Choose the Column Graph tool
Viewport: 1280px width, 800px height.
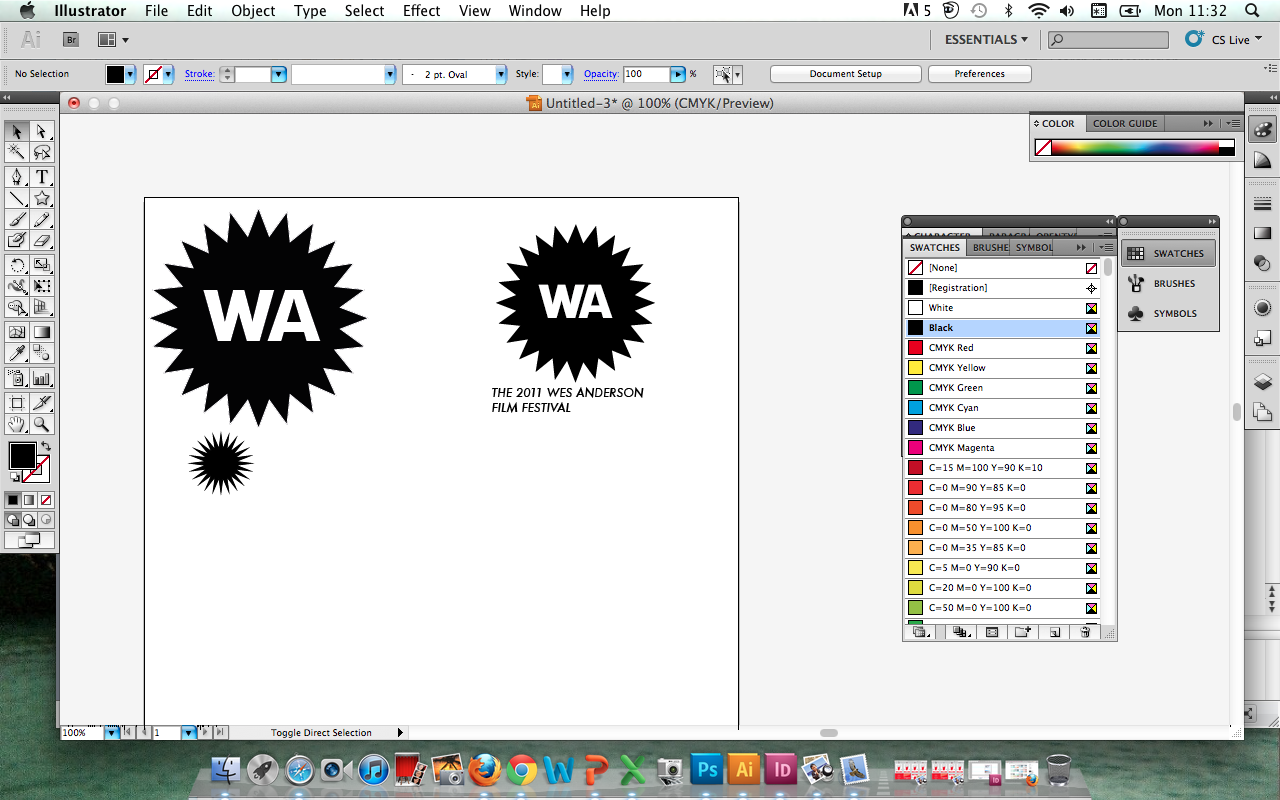[x=42, y=378]
